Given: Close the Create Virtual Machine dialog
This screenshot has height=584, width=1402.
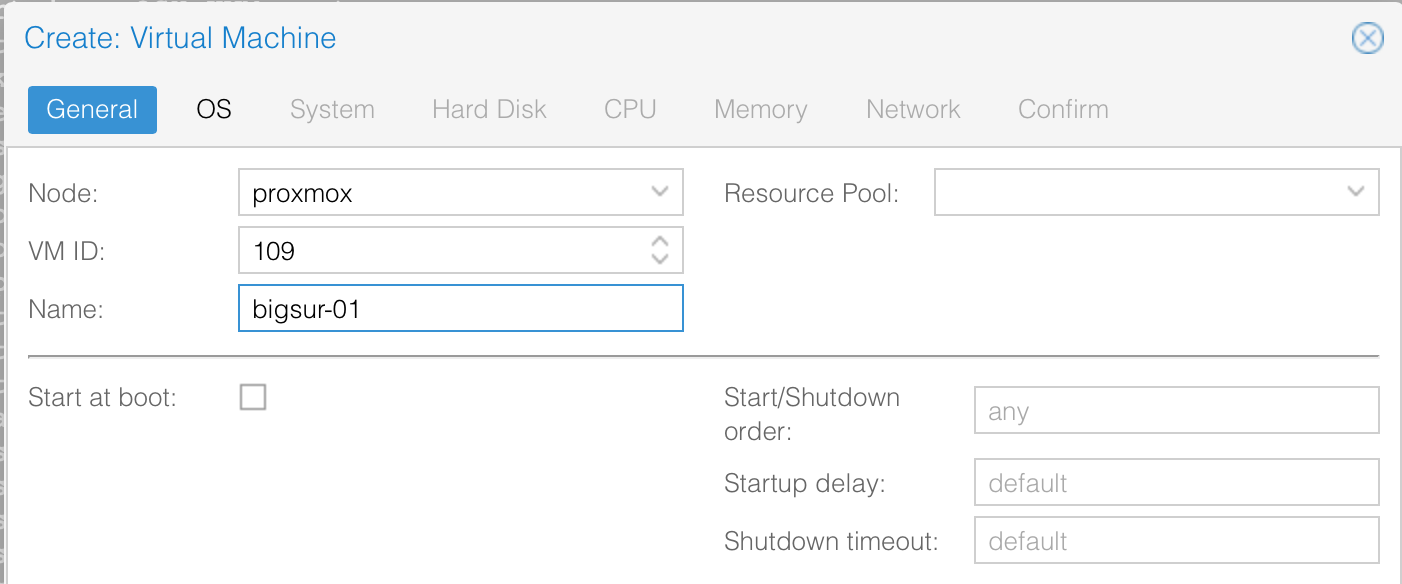Looking at the screenshot, I should coord(1367,38).
